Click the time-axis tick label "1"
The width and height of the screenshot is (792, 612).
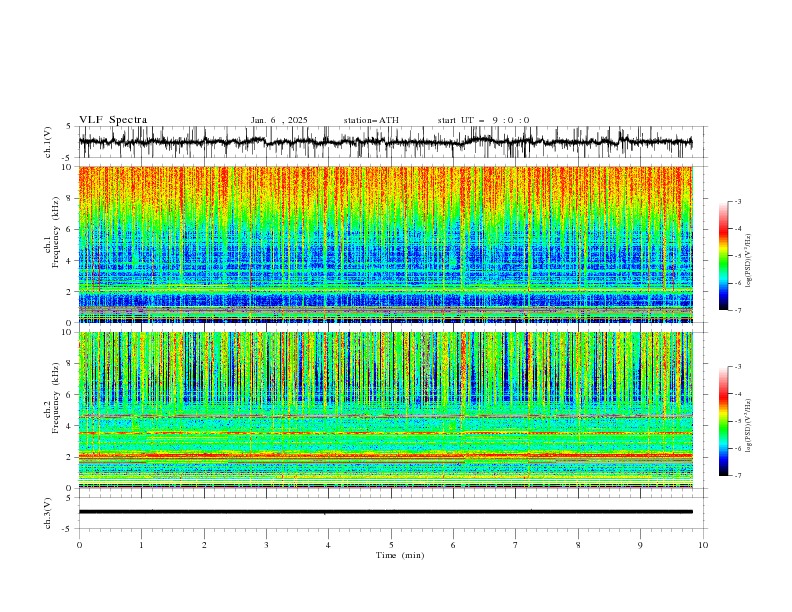141,545
